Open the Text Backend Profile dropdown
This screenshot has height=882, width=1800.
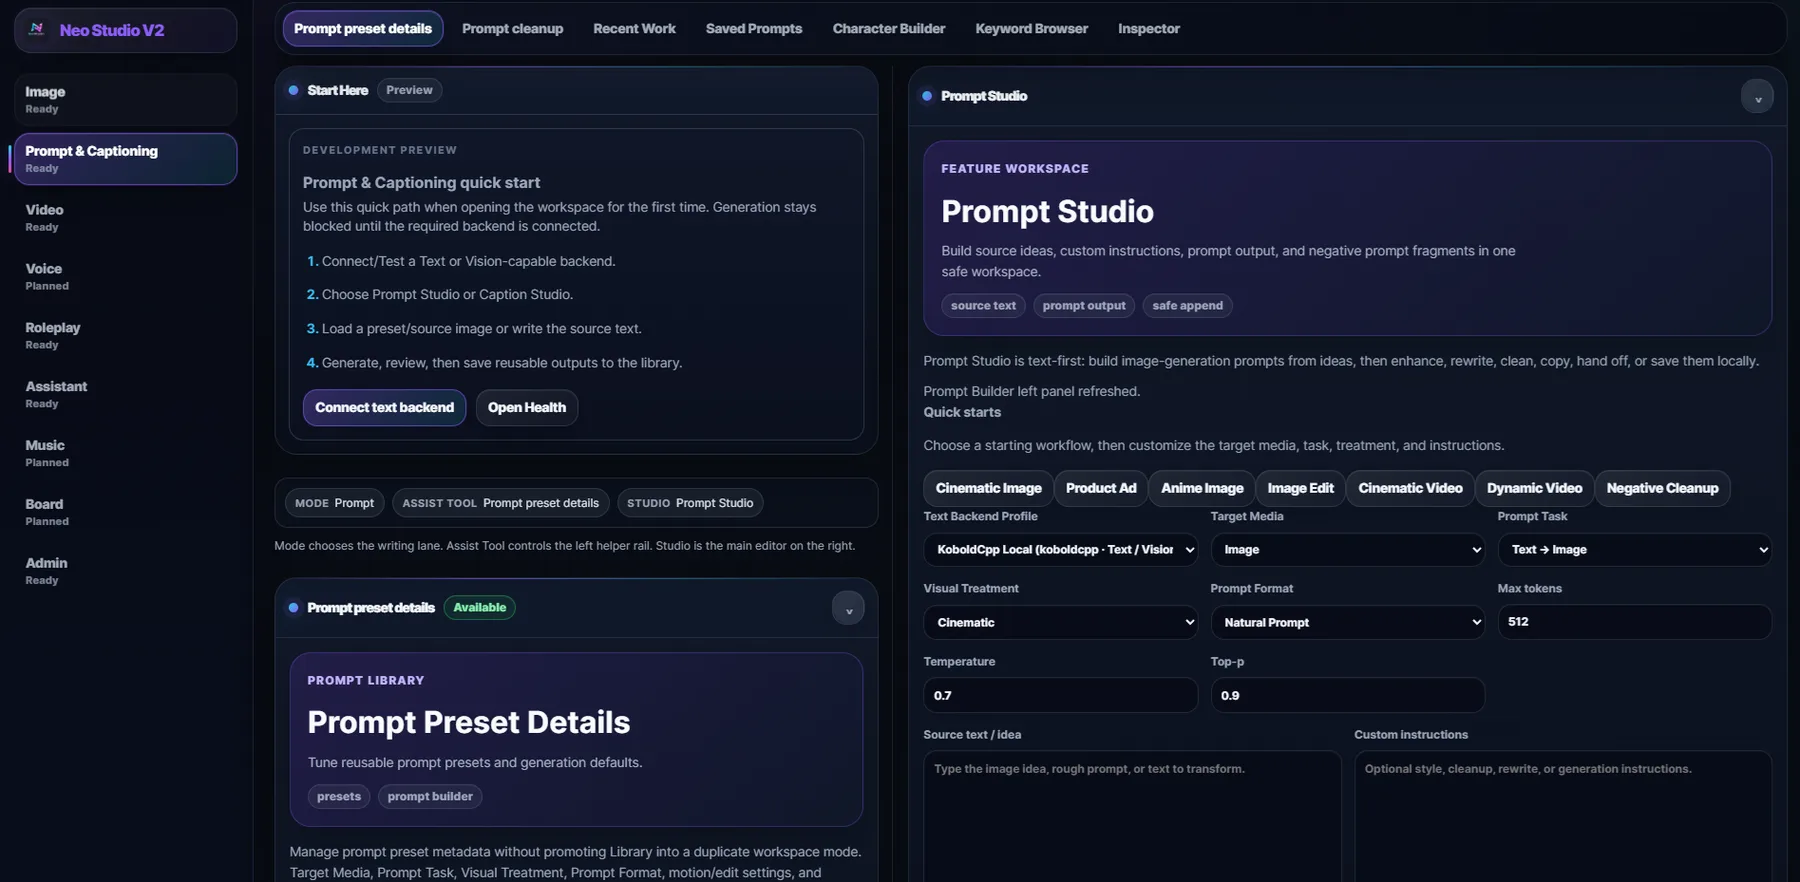click(1060, 550)
